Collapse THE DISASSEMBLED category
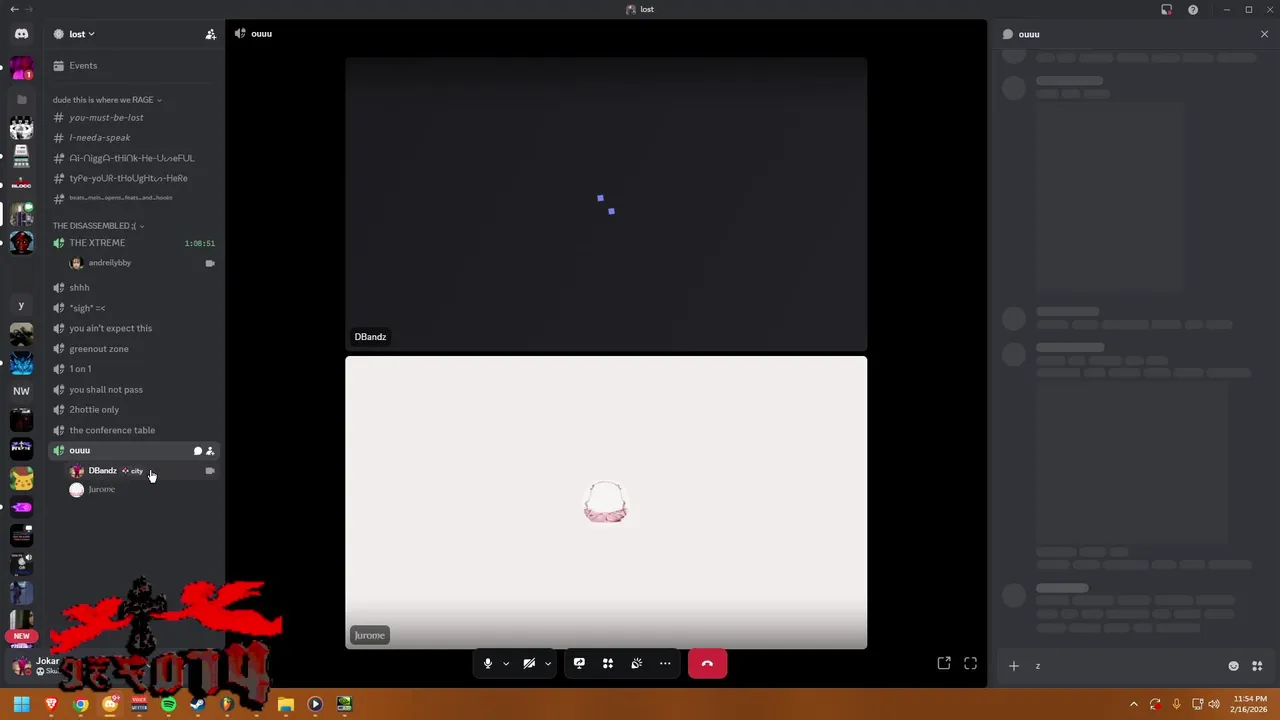This screenshot has height=720, width=1280. coord(98,226)
